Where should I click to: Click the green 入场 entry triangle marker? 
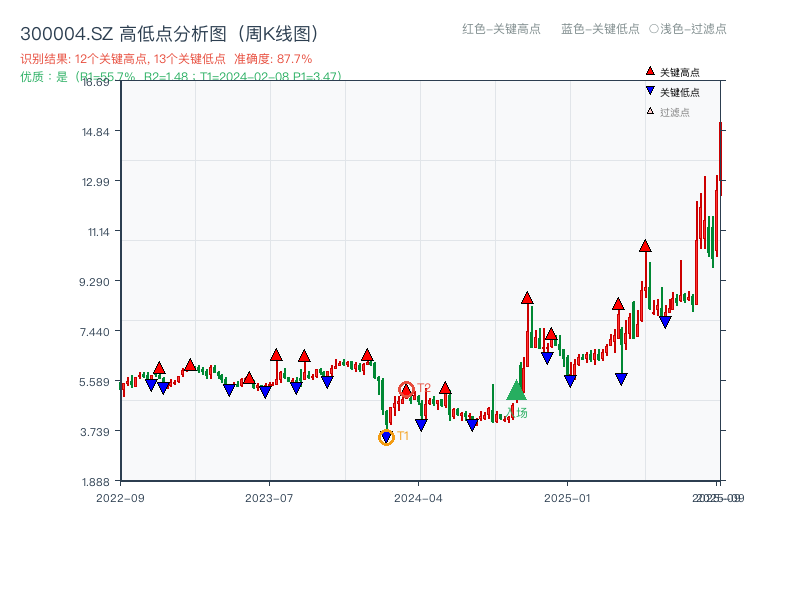(516, 390)
